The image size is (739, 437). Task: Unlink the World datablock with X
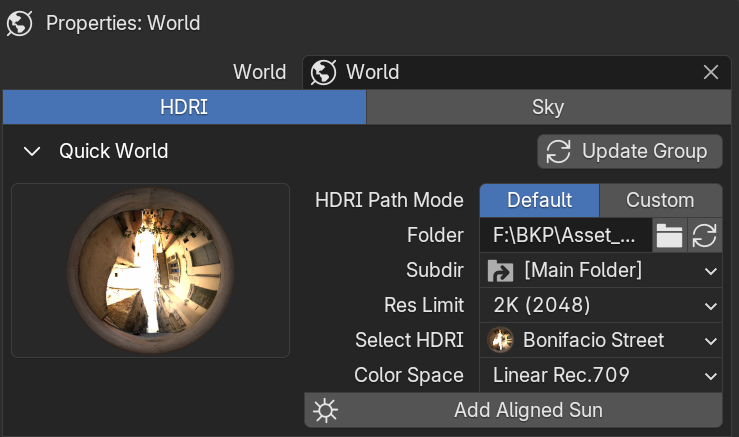coord(711,73)
